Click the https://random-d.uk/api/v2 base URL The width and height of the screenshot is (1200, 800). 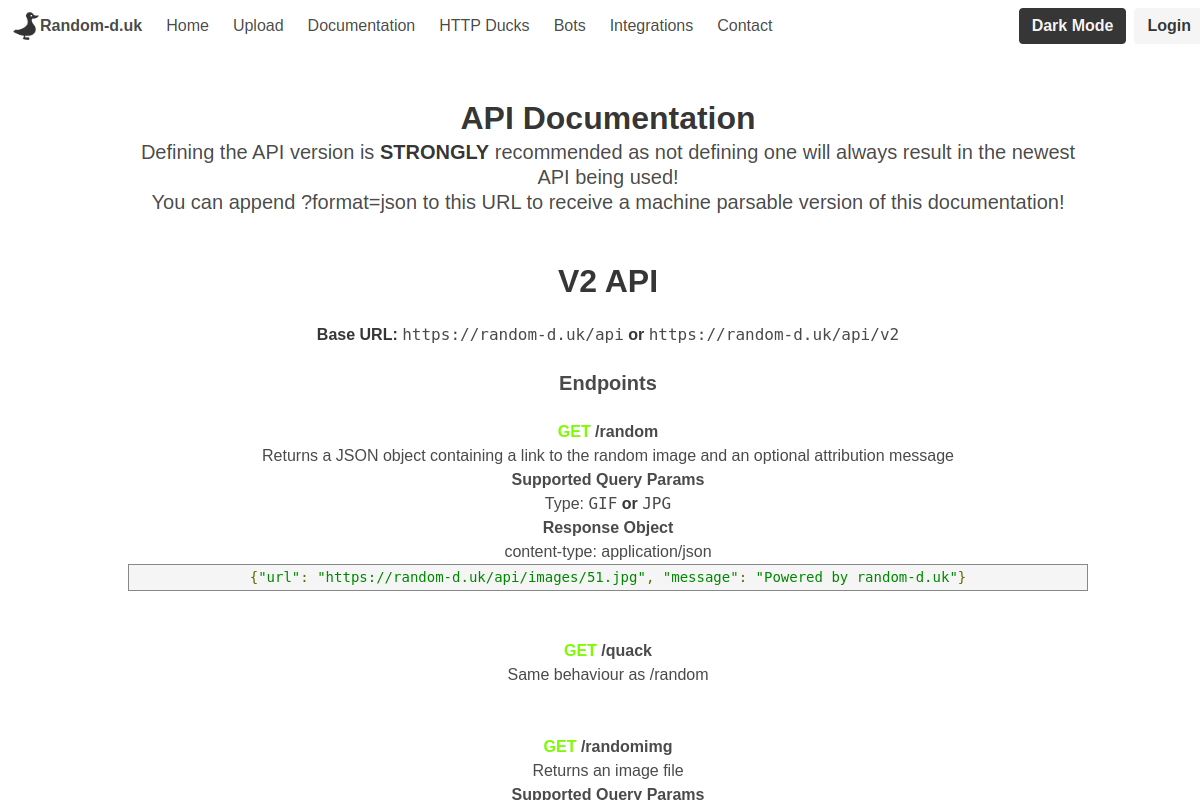(774, 334)
